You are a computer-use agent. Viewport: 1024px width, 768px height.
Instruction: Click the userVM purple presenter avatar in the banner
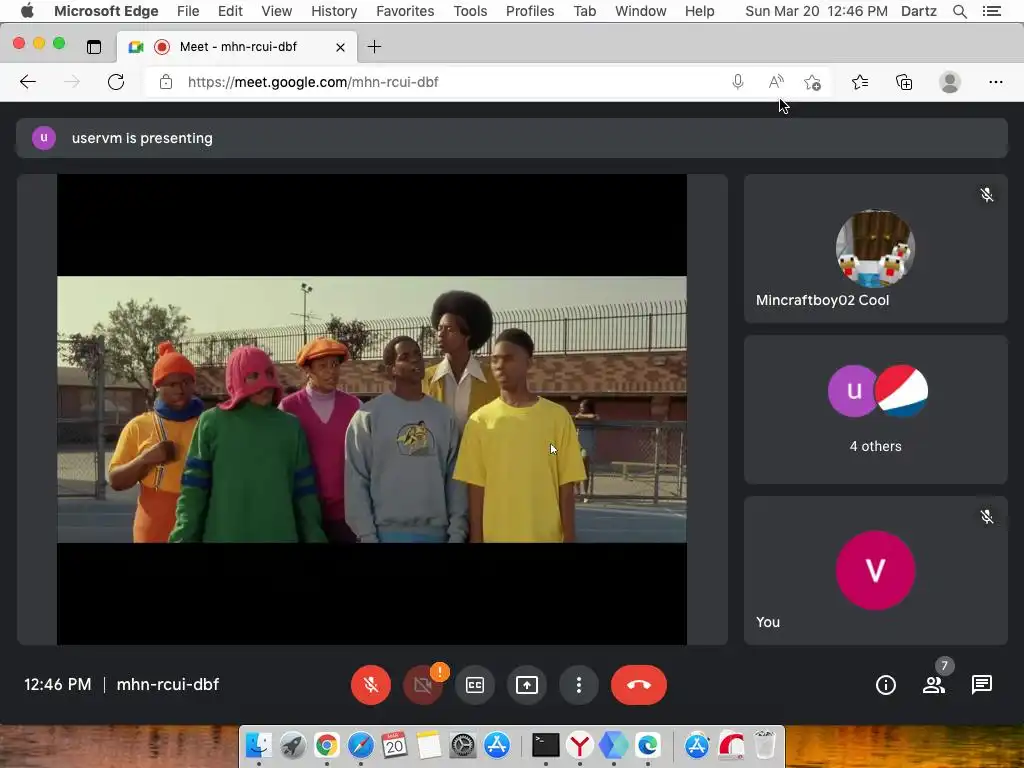[x=44, y=138]
